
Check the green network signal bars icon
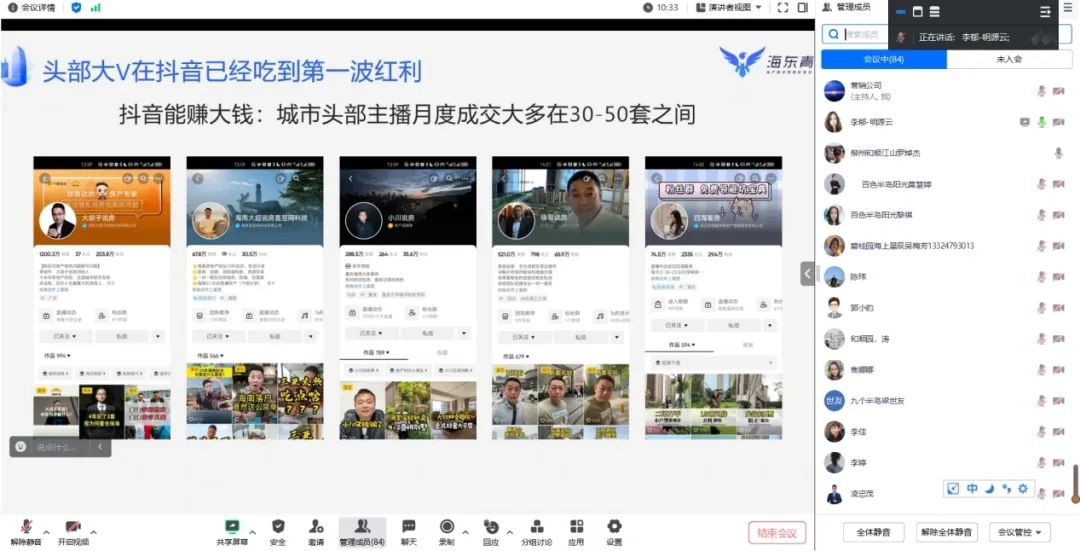coord(96,8)
